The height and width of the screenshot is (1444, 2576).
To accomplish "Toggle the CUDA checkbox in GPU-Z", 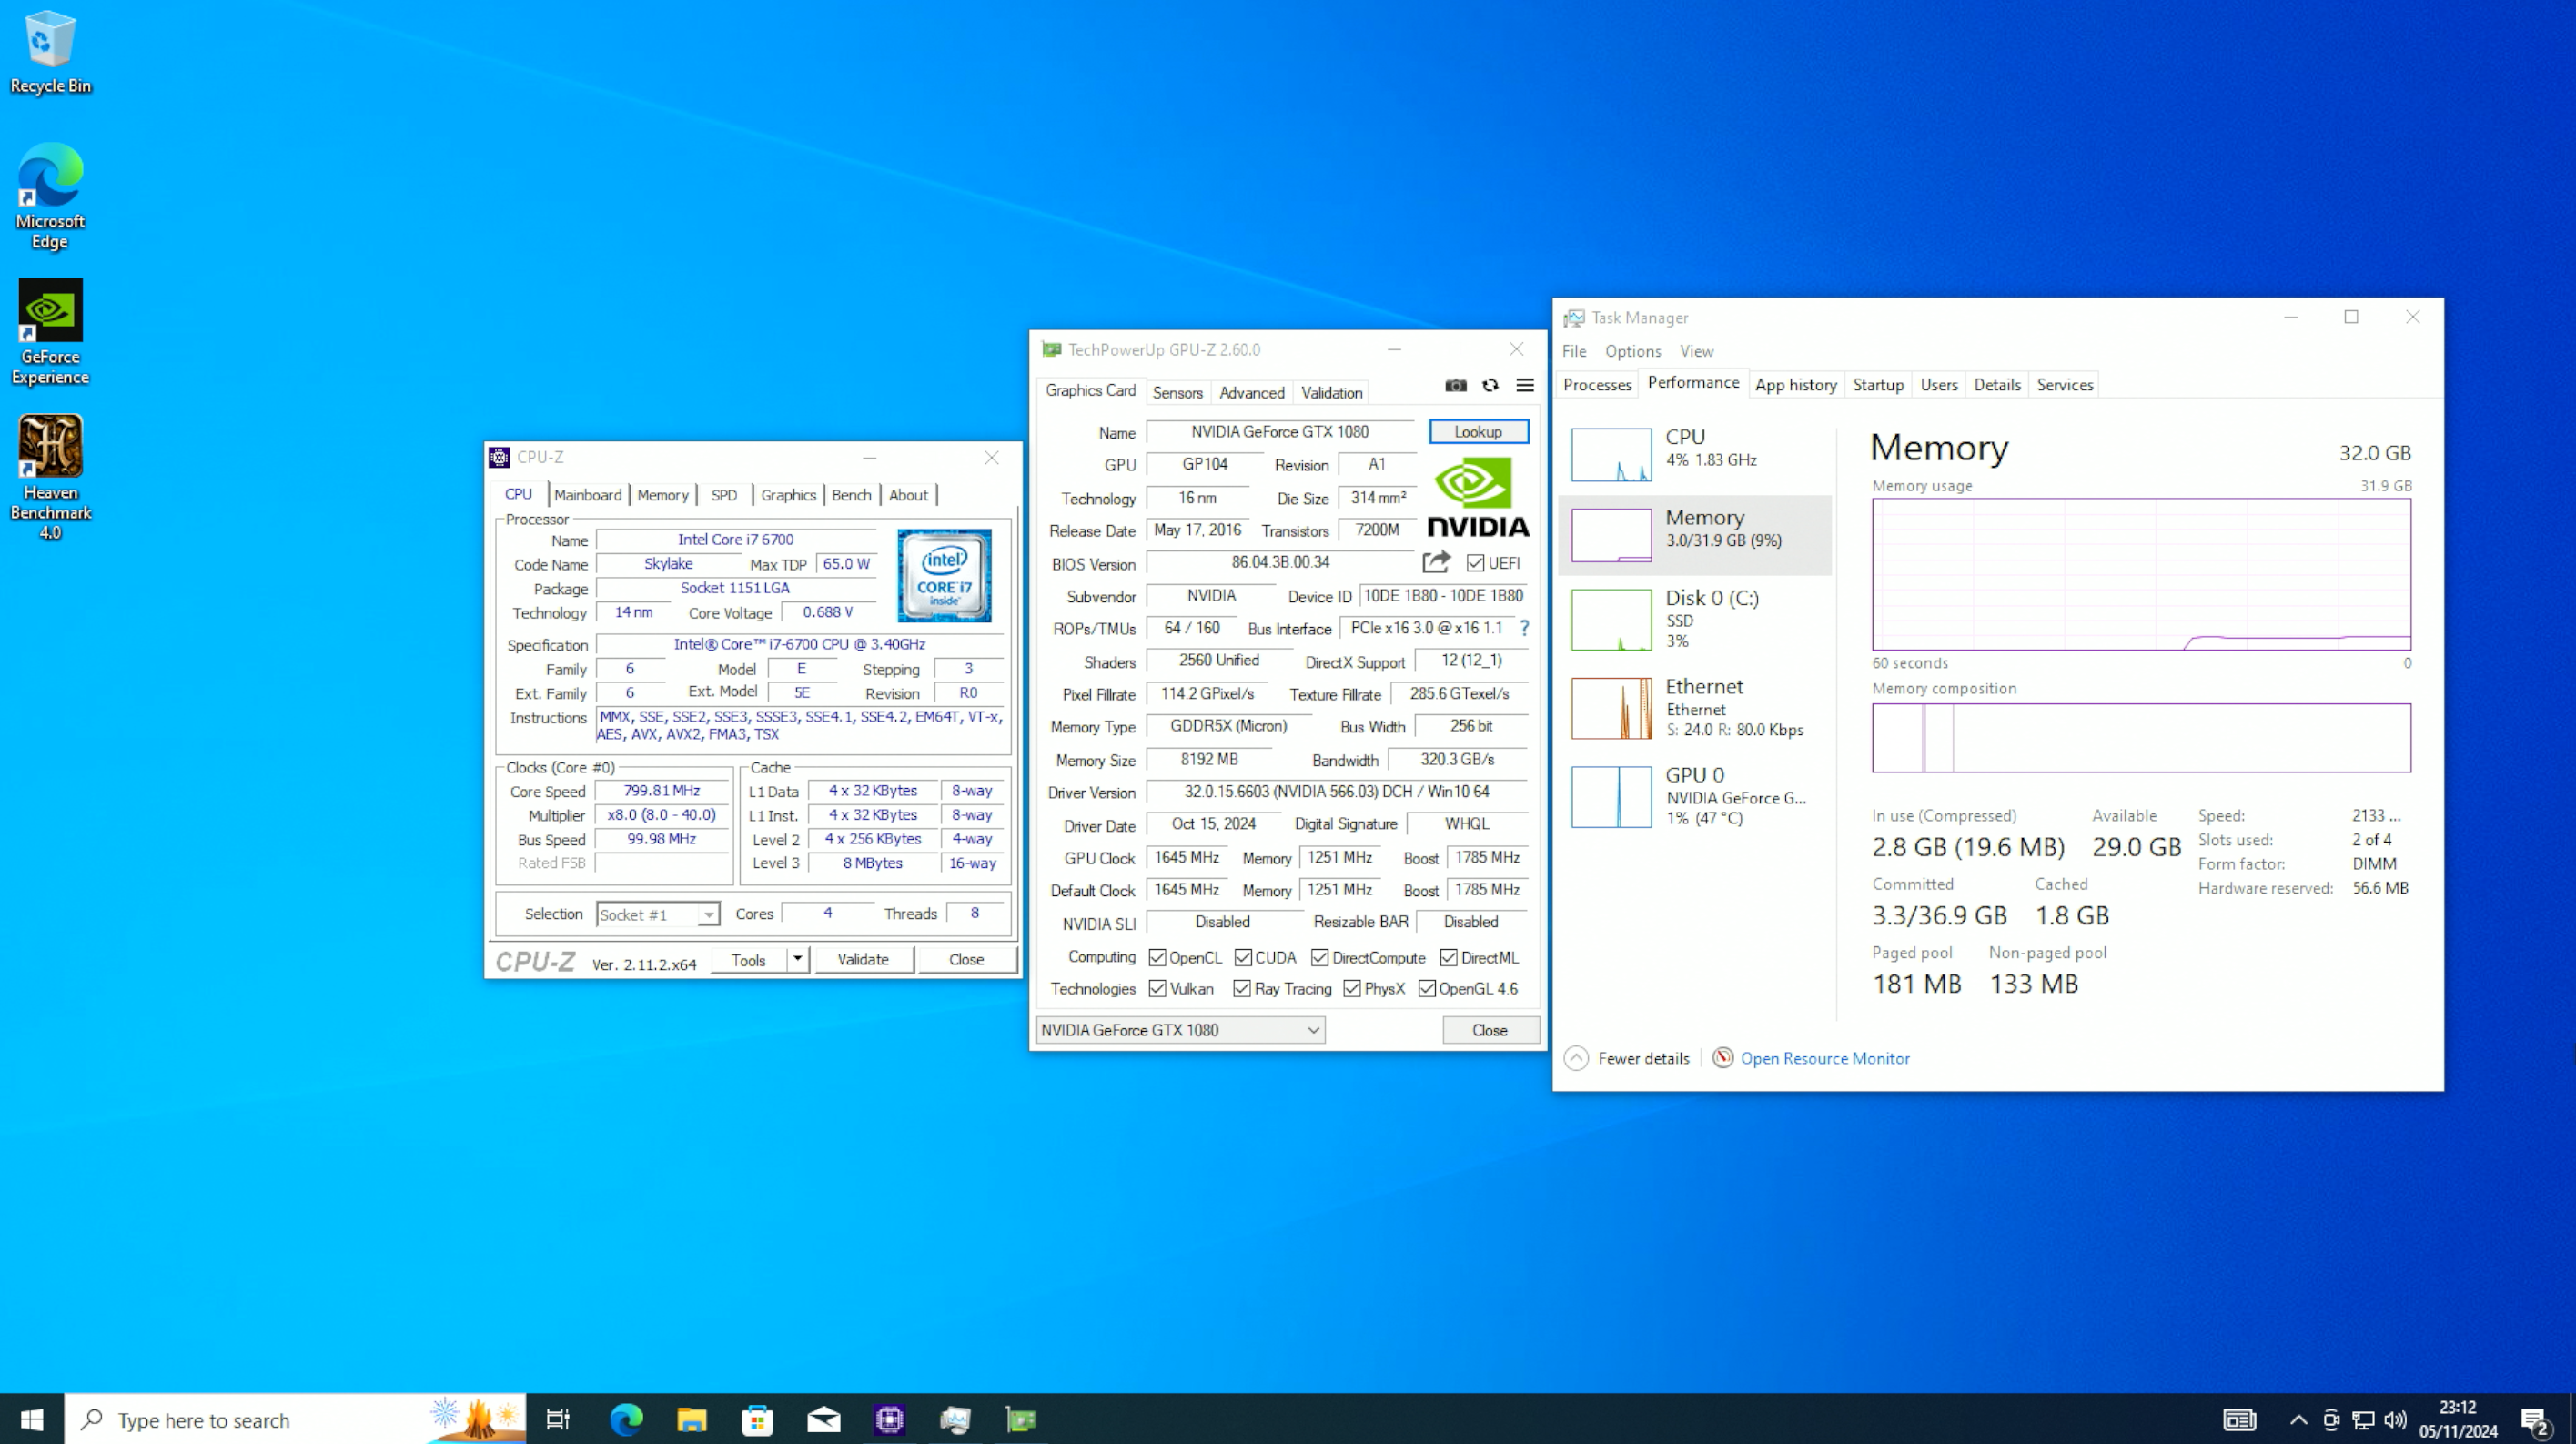I will (x=1246, y=955).
